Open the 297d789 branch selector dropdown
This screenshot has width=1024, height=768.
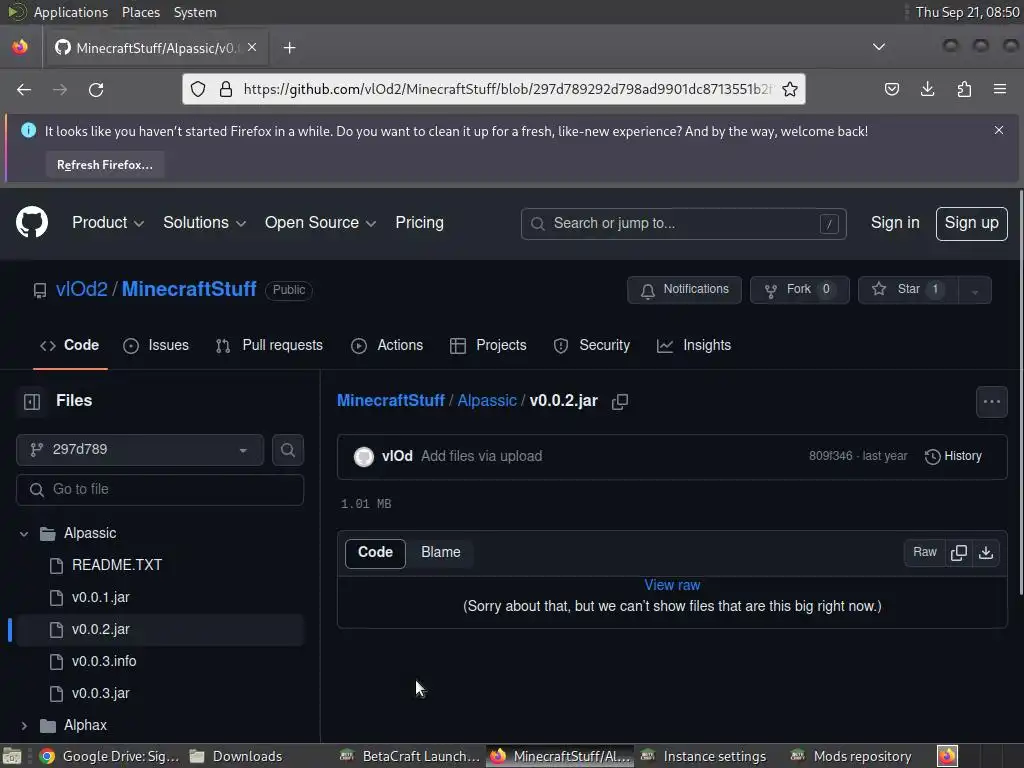tap(140, 450)
